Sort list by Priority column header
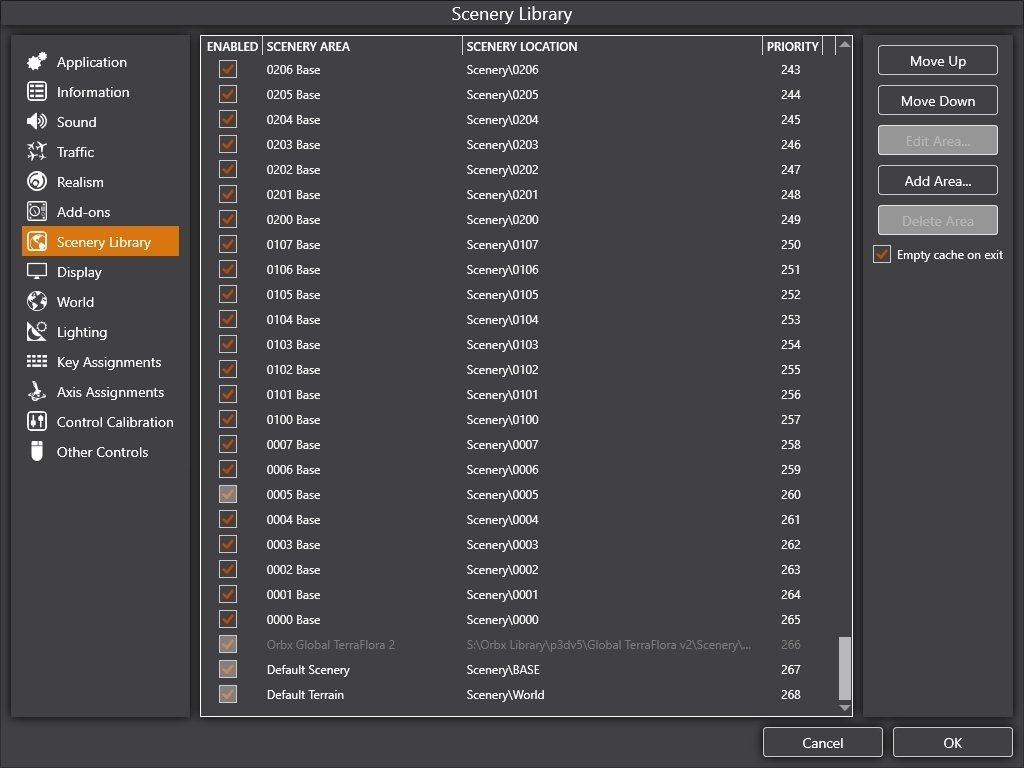This screenshot has height=768, width=1024. tap(791, 47)
